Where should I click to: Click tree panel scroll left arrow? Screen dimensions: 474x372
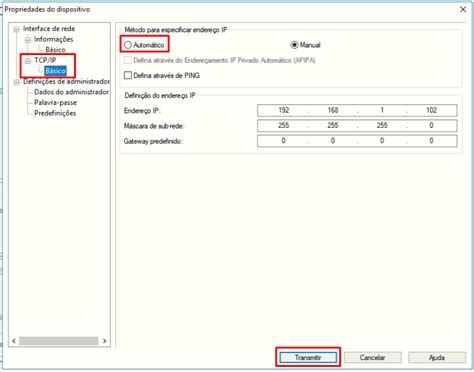point(14,341)
